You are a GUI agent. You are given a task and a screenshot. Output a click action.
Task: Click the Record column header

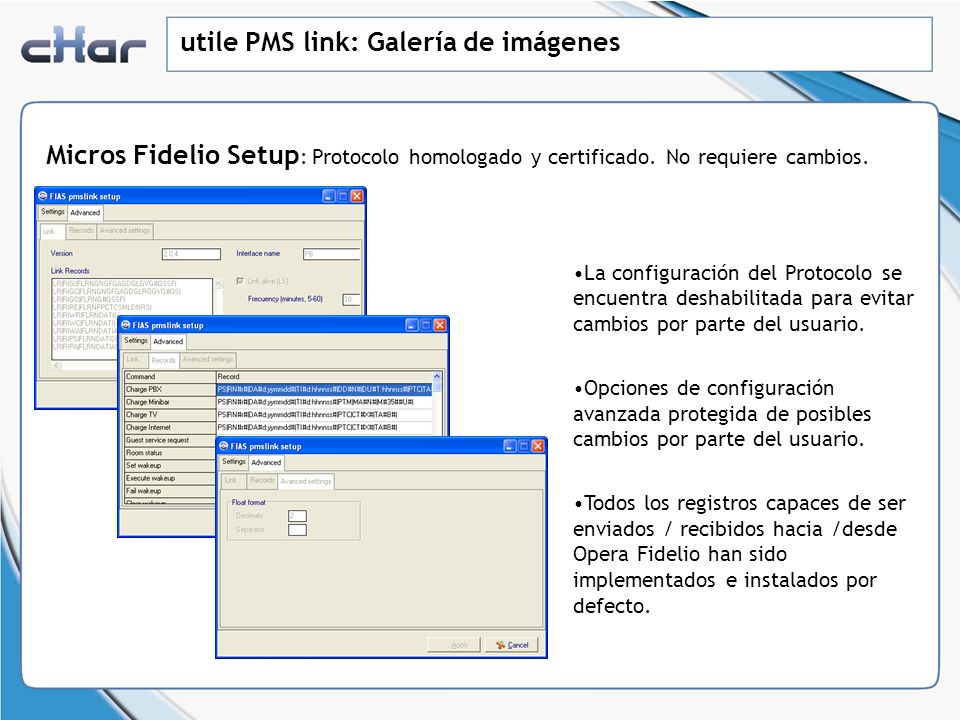[x=324, y=377]
